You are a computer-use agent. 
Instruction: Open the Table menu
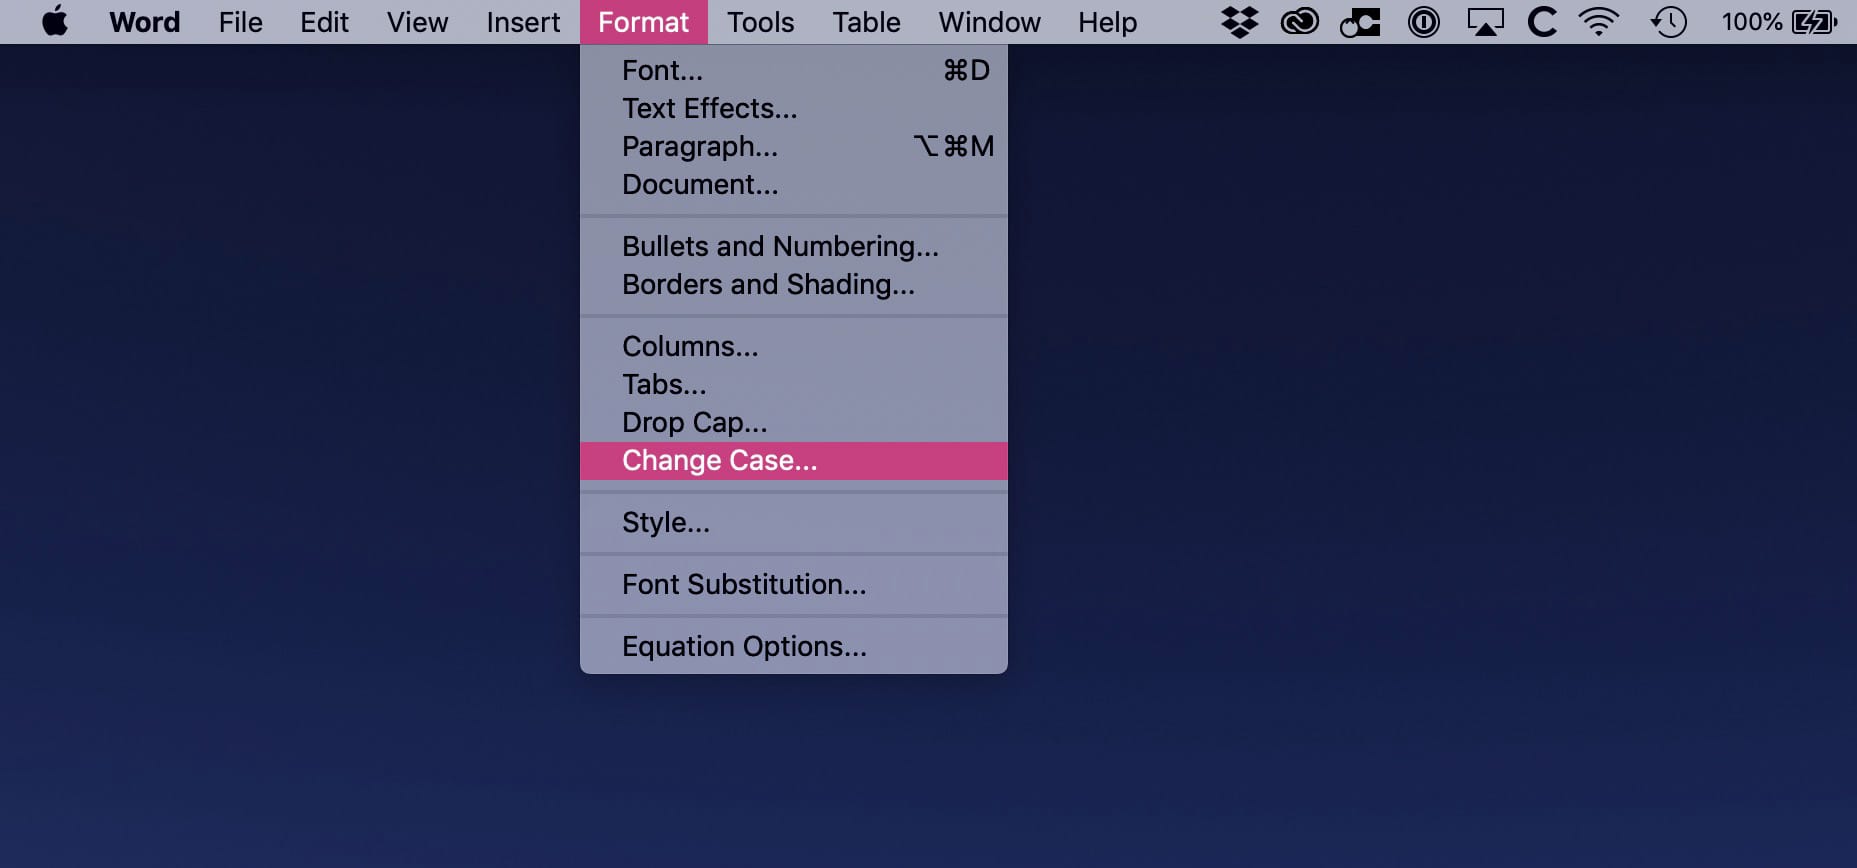867,22
